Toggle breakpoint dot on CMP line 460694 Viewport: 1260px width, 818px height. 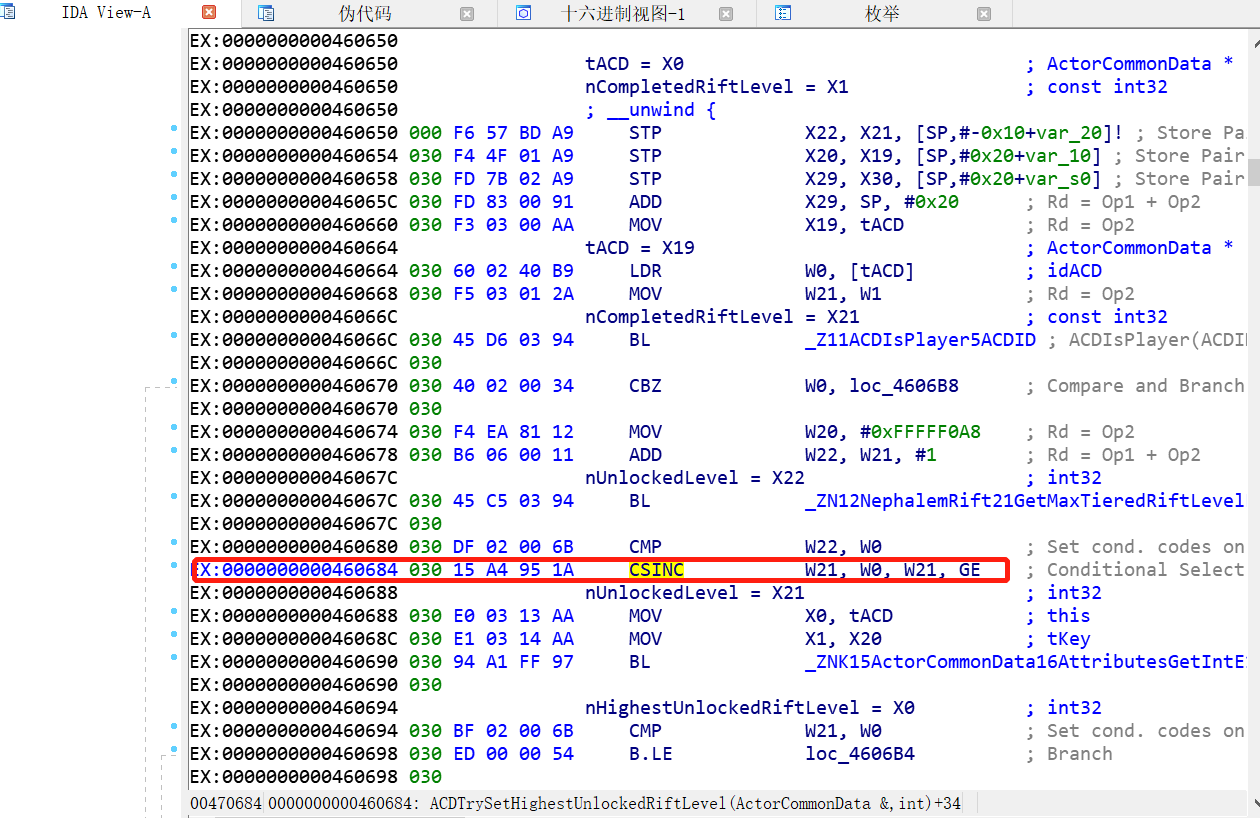pos(174,727)
